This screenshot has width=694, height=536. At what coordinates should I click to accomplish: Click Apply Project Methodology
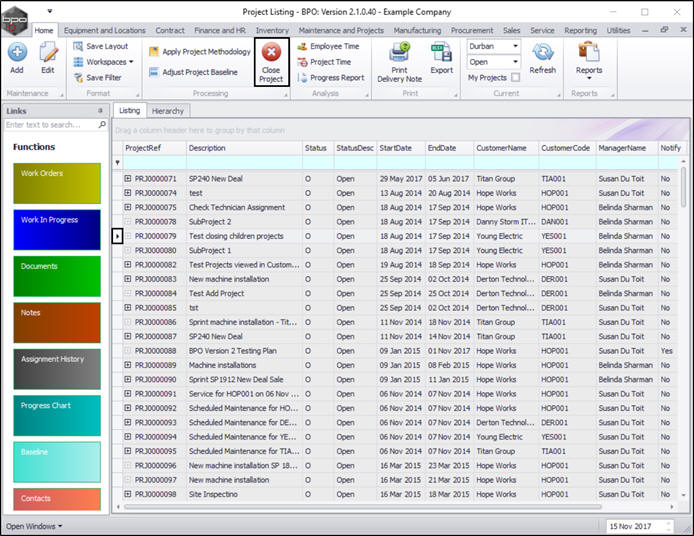pos(199,51)
